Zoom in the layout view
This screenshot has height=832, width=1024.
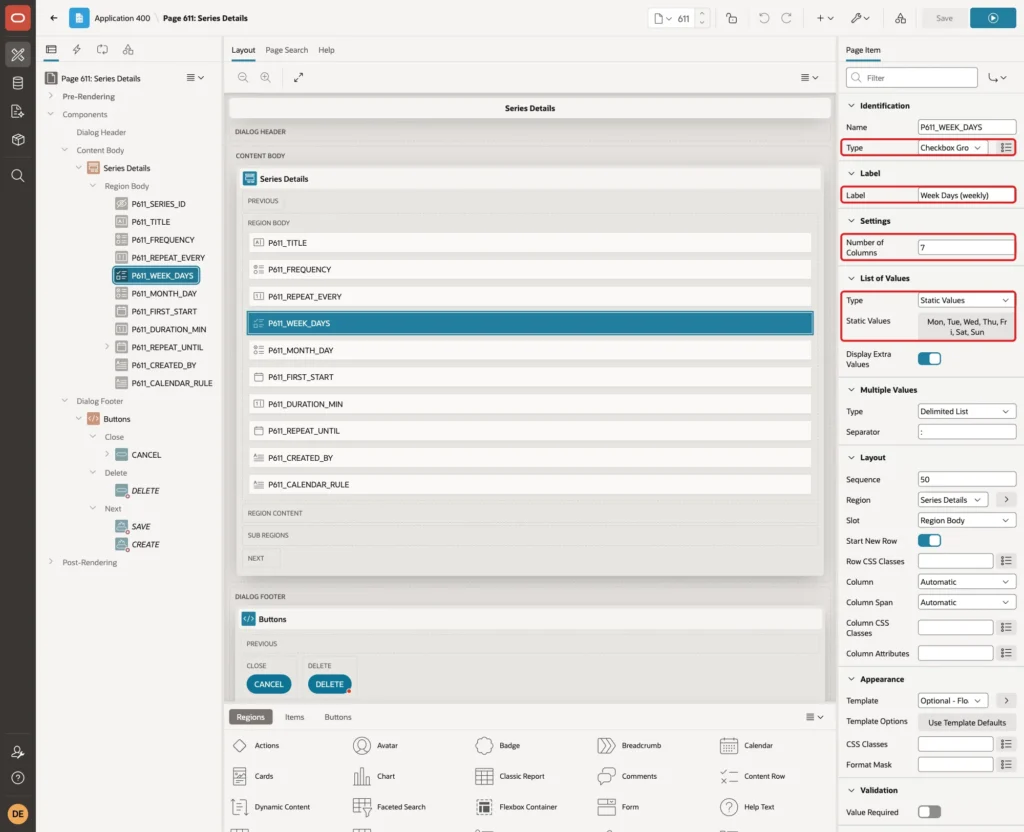pyautogui.click(x=266, y=77)
